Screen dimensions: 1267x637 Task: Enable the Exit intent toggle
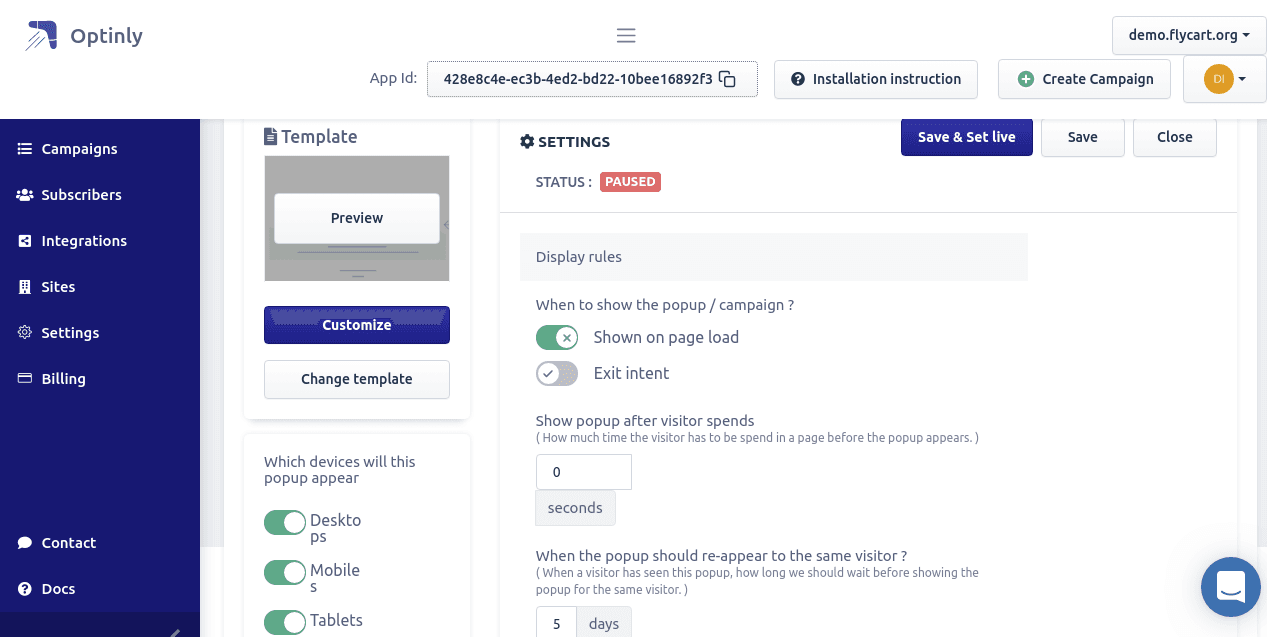coord(557,374)
